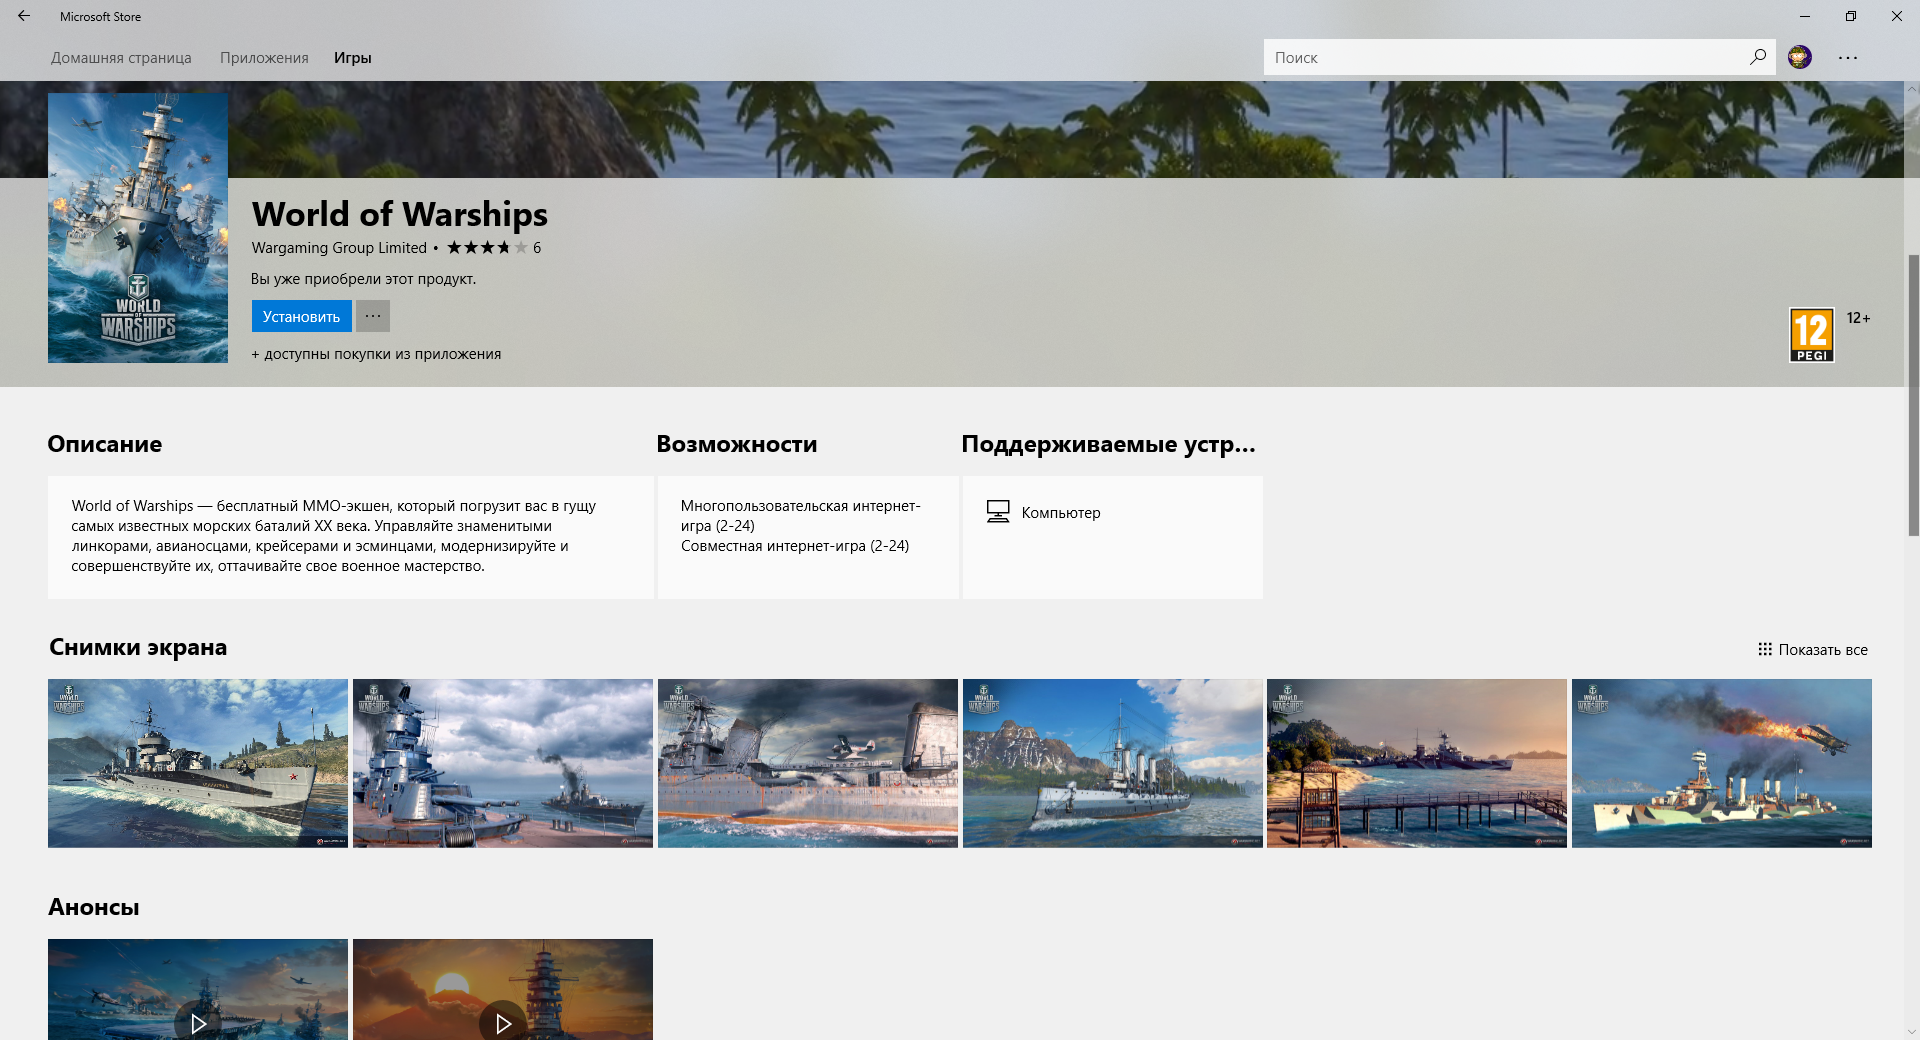Switch to Приложения tab
Image resolution: width=1920 pixels, height=1040 pixels.
[264, 58]
